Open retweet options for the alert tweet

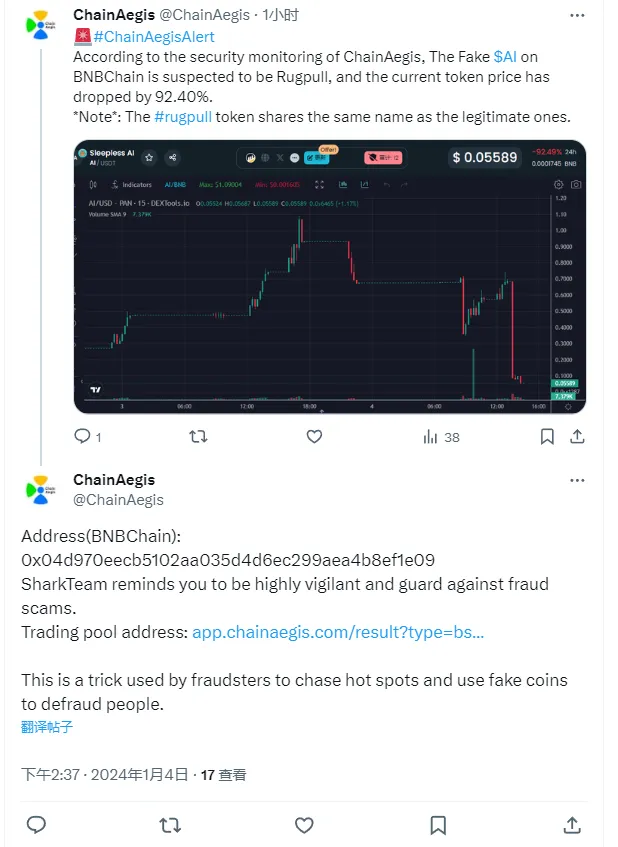click(x=198, y=436)
